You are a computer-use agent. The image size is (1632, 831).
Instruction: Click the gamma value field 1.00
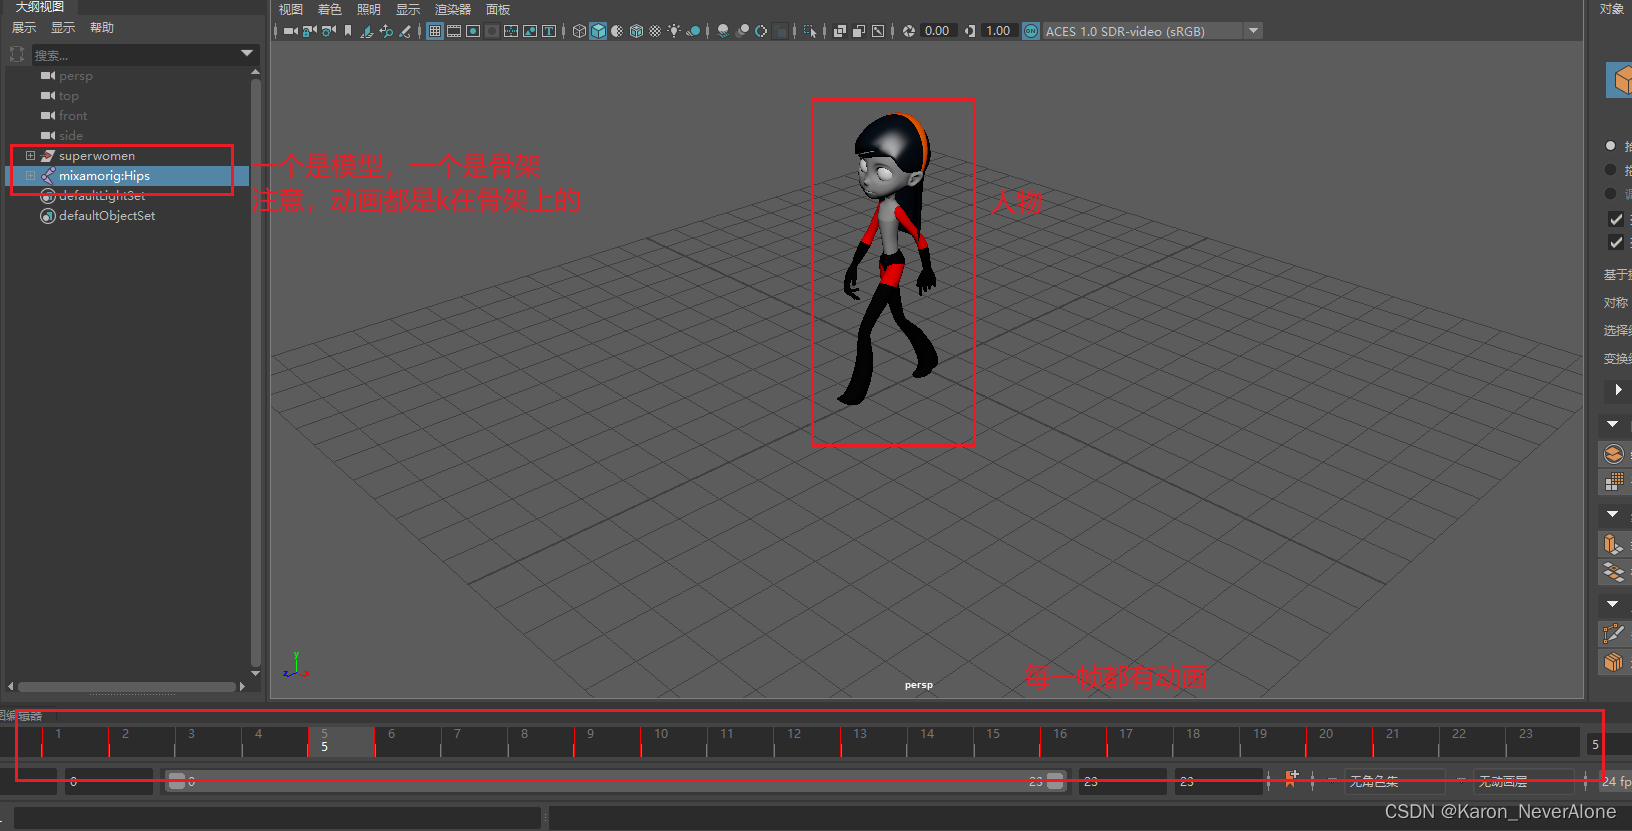pos(998,31)
